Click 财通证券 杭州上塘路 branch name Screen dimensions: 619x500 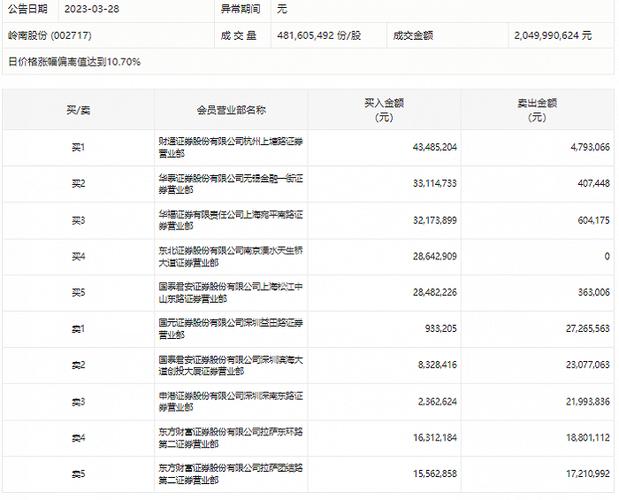pos(231,148)
